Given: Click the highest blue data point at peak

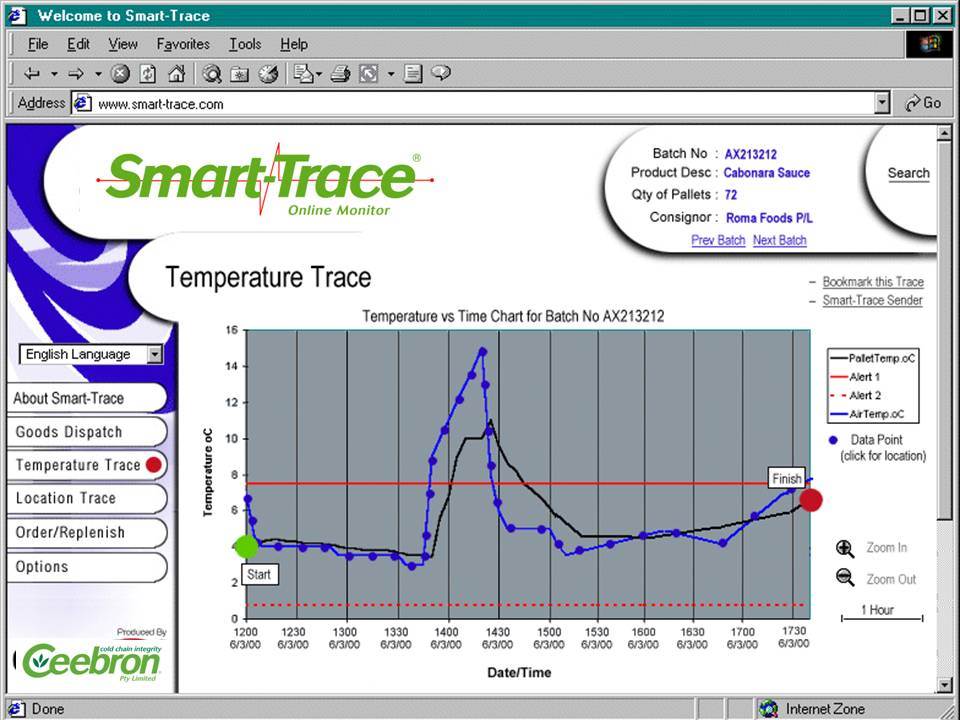Looking at the screenshot, I should pos(482,351).
